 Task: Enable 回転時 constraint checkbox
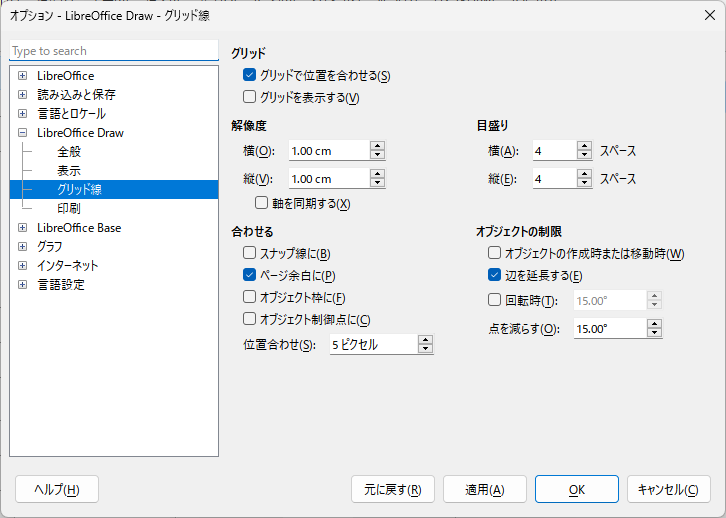click(494, 300)
